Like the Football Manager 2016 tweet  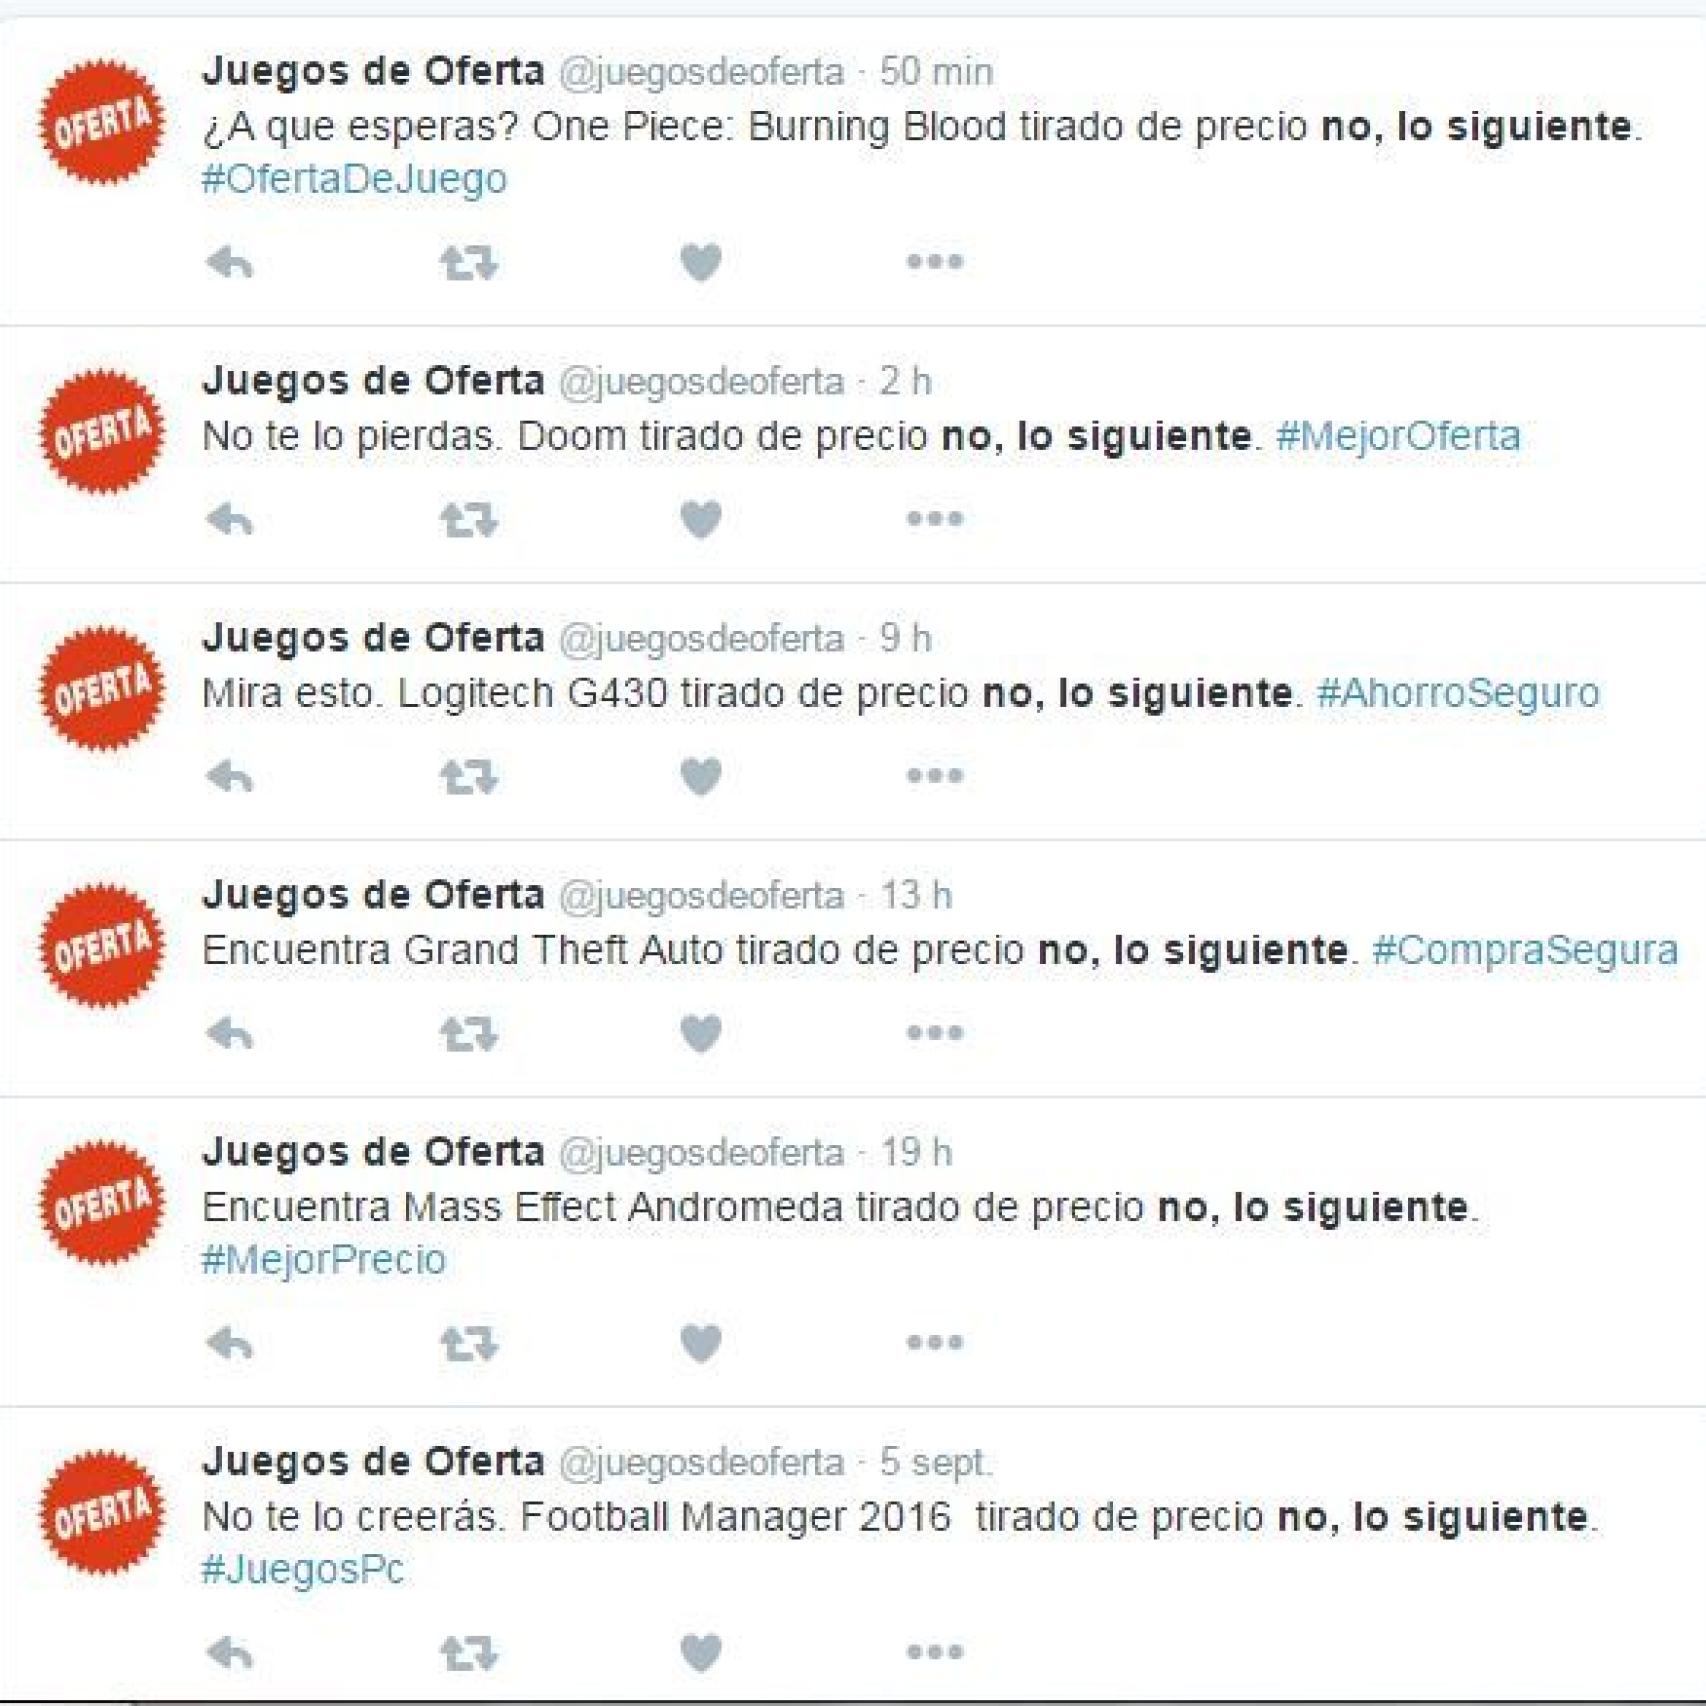pos(701,1653)
